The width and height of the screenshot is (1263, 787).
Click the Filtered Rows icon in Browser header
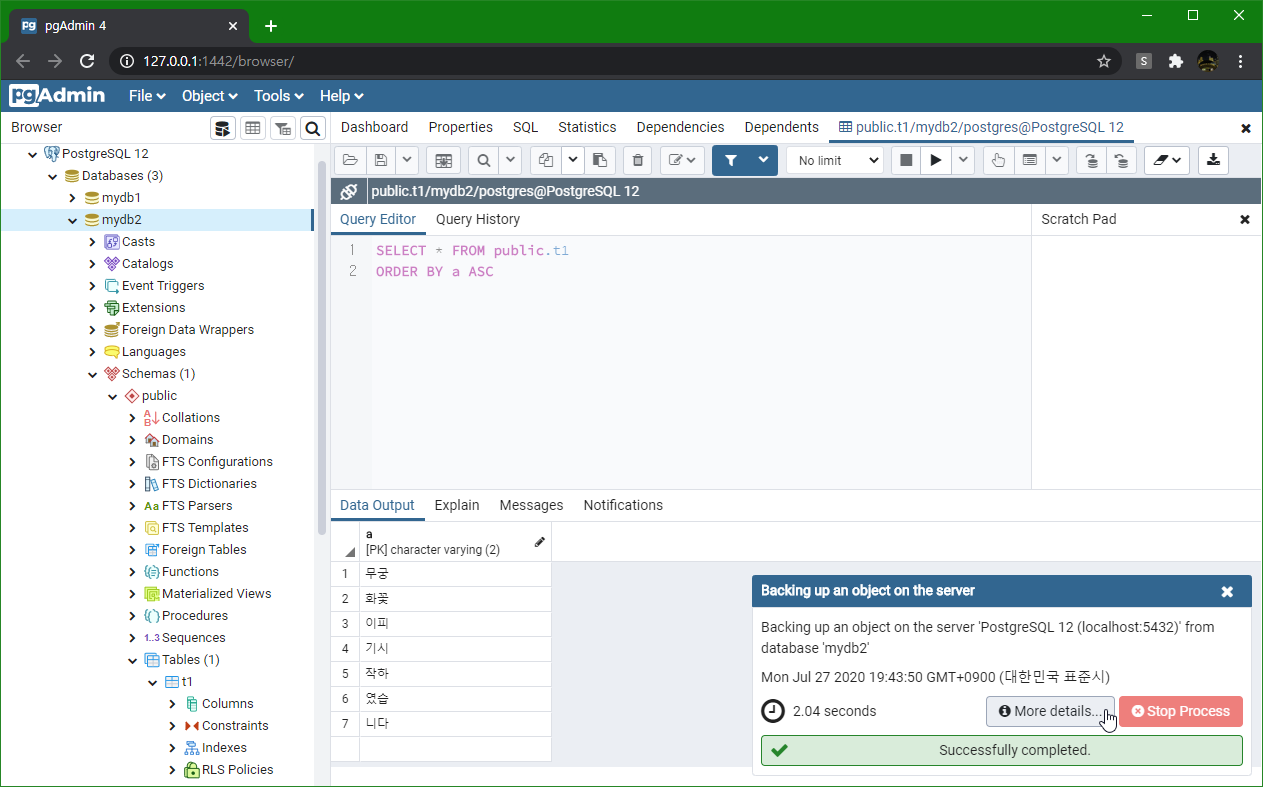point(283,128)
